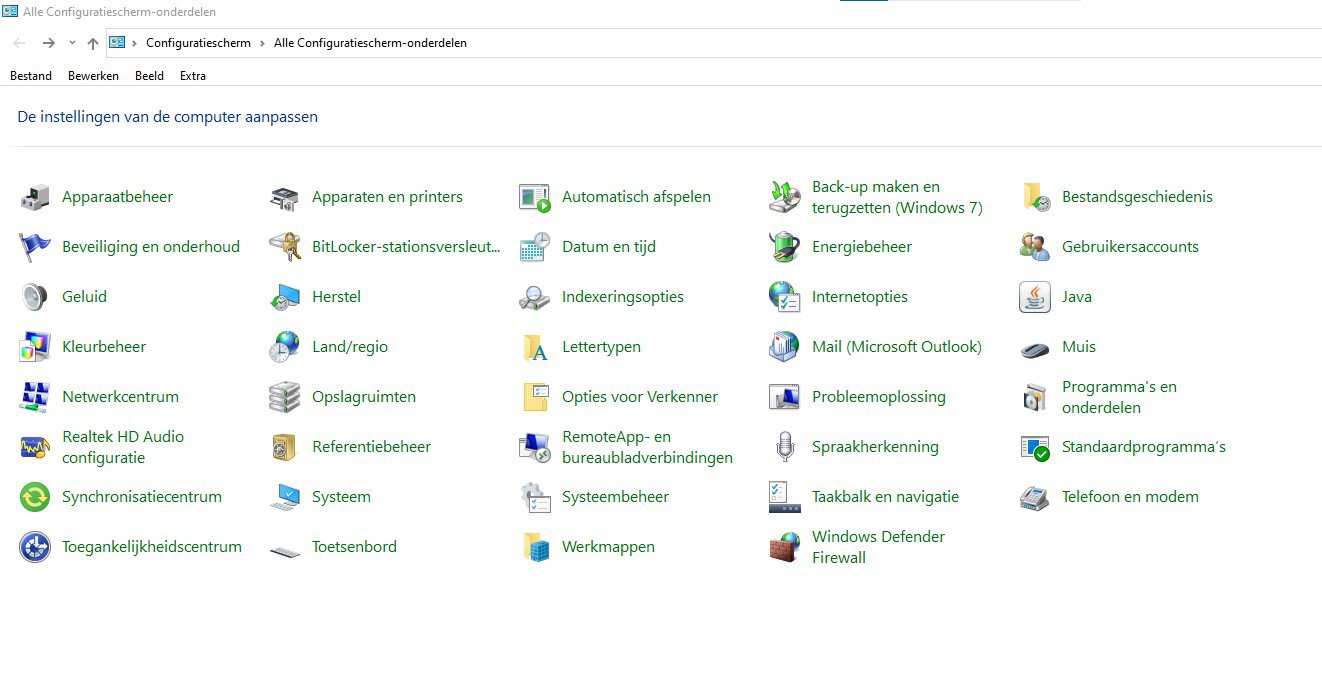This screenshot has width=1322, height=697.
Task: Open the Internetopties globe icon
Action: pos(785,297)
